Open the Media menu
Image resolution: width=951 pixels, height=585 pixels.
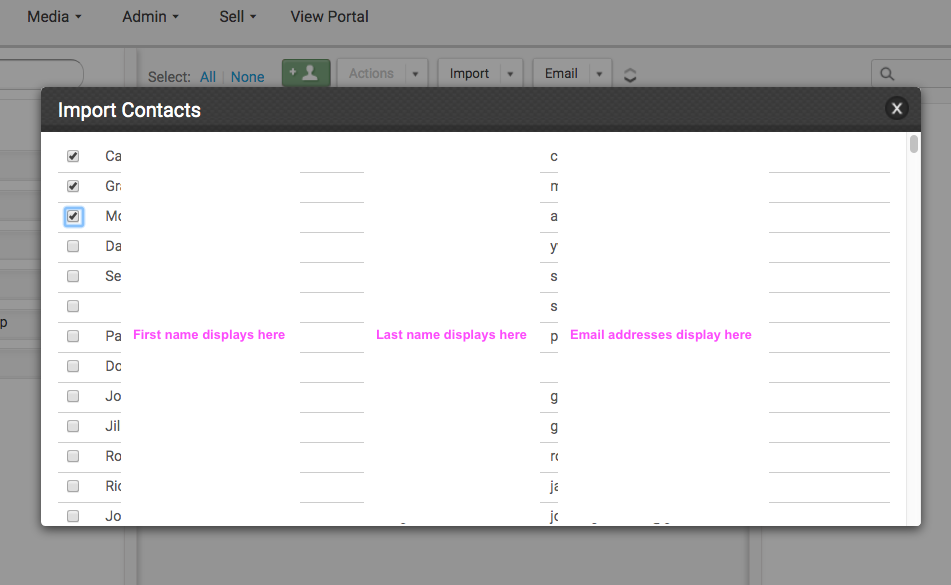(x=54, y=17)
